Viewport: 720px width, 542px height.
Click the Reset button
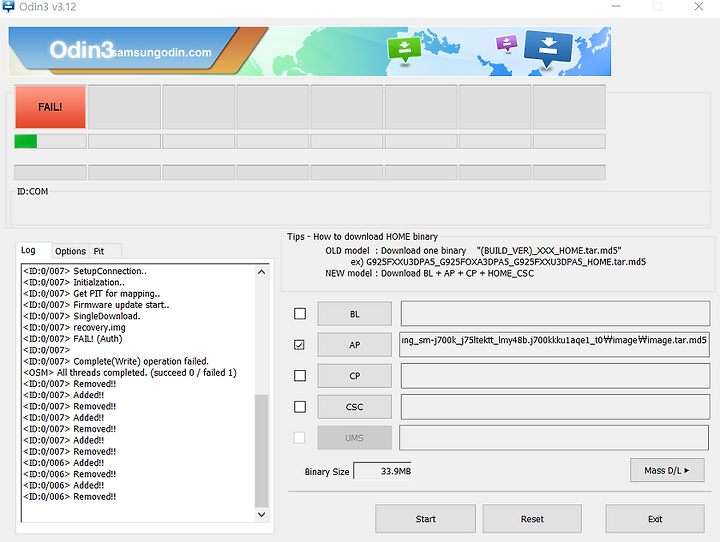pos(532,519)
